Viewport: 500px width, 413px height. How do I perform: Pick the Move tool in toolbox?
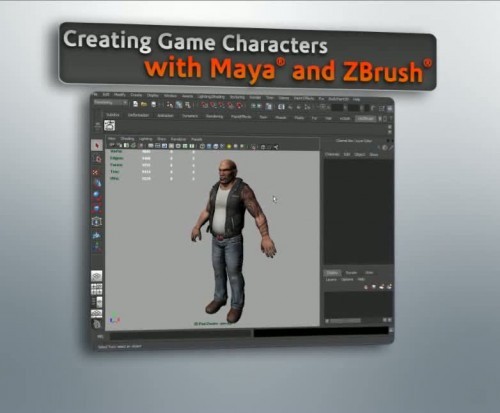(97, 183)
